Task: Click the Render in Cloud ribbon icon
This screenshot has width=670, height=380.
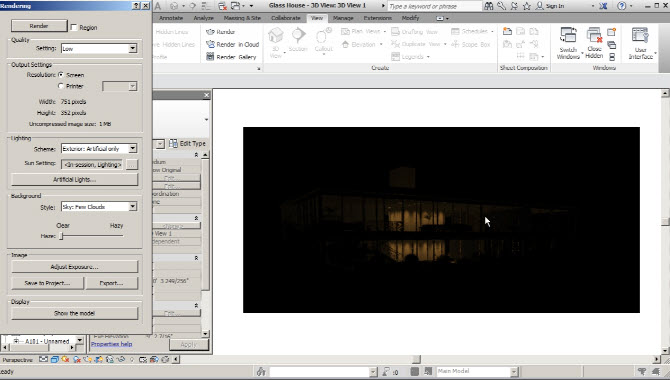Action: (210, 44)
